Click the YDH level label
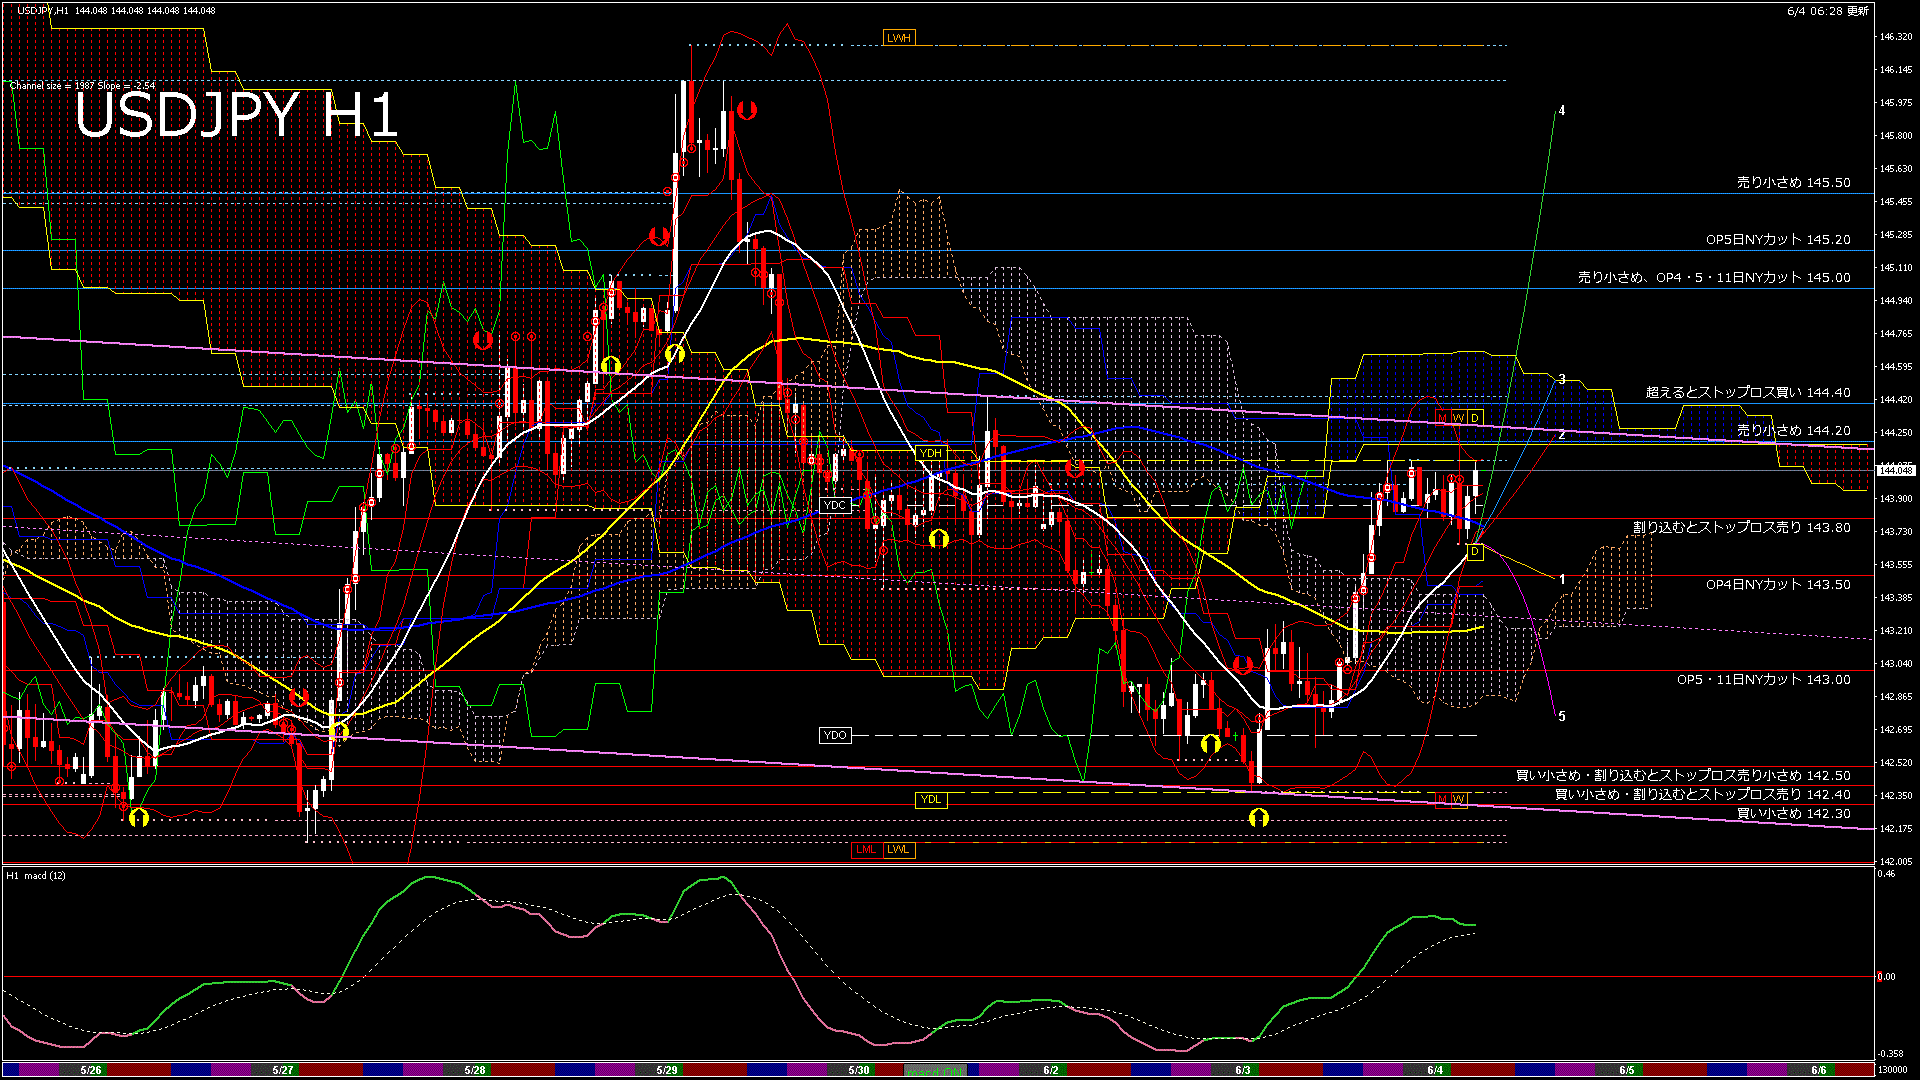The height and width of the screenshot is (1080, 1920). coord(931,453)
